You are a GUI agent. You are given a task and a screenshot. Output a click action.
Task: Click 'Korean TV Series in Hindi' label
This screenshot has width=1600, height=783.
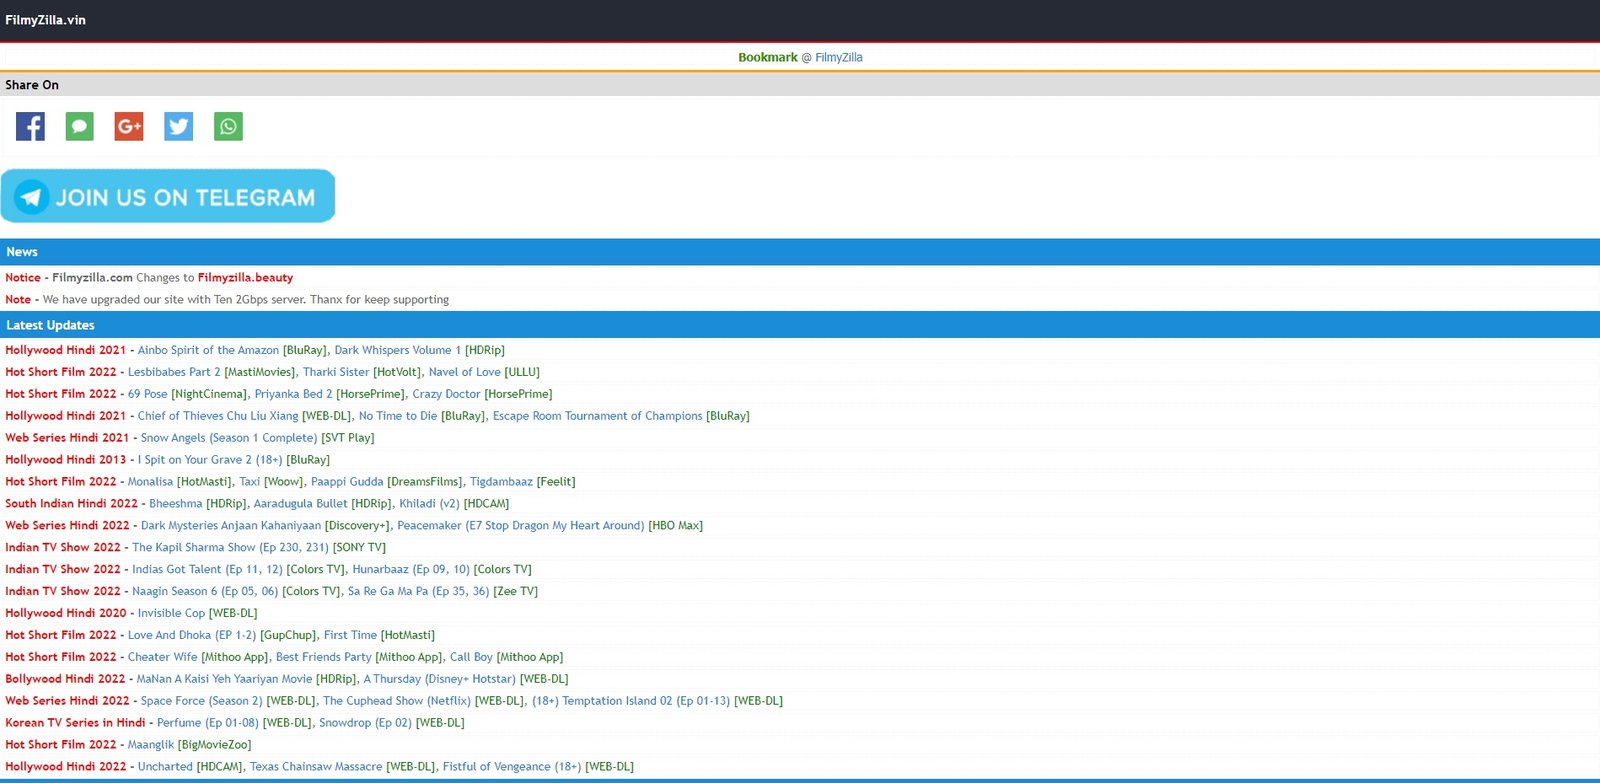pos(75,724)
